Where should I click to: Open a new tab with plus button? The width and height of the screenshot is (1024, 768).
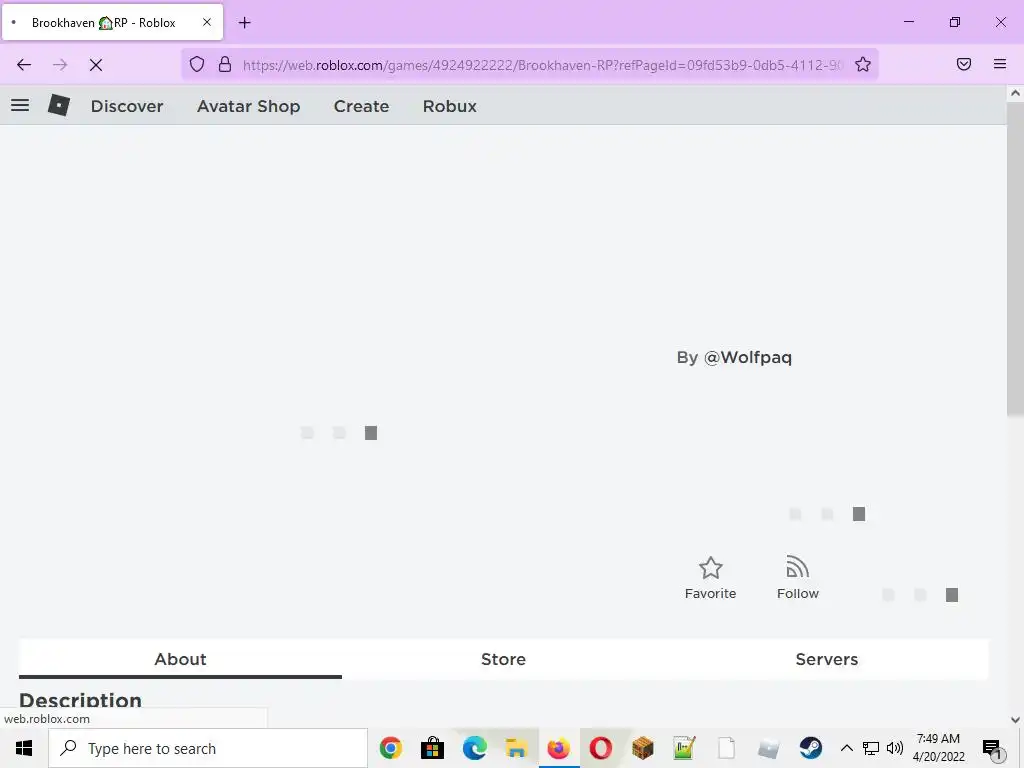point(245,23)
